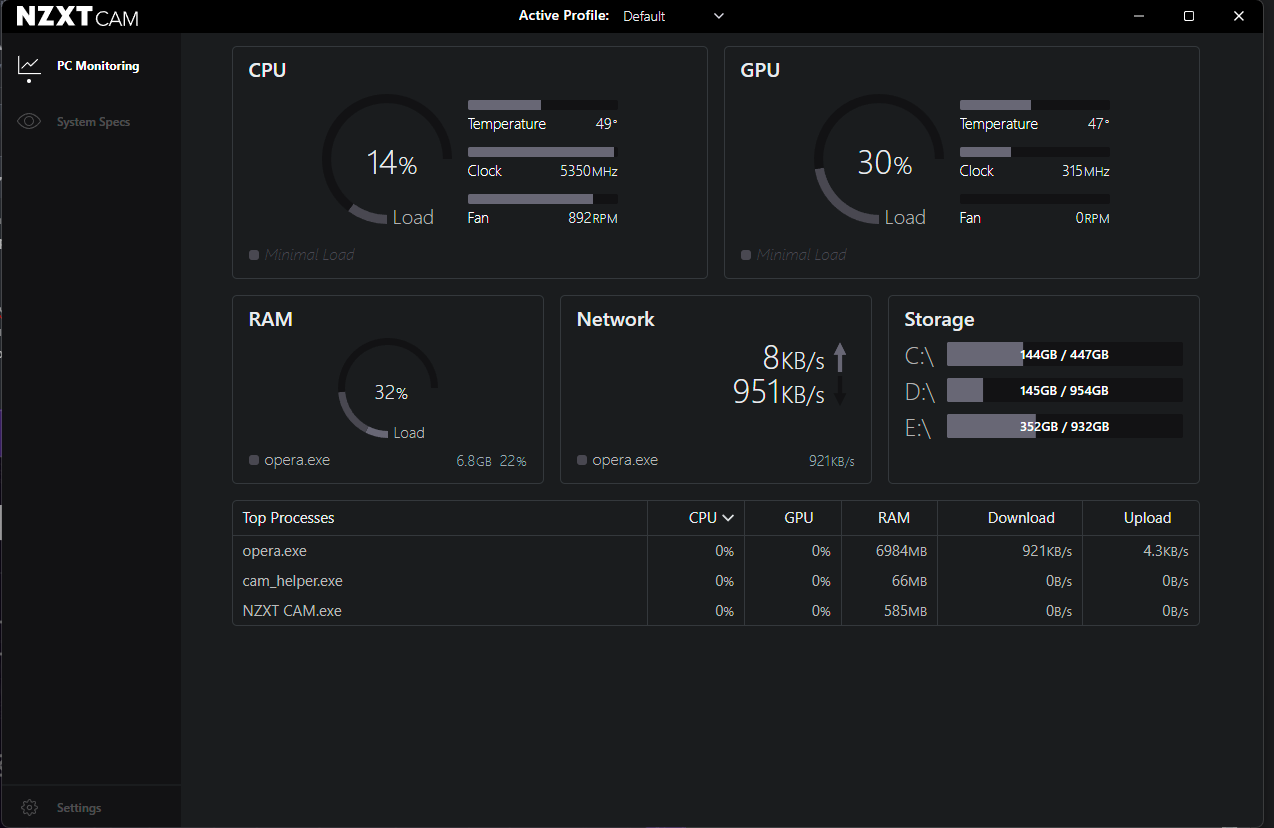Screen dimensions: 1274x828
Task: Click the GPU Clock bar
Action: click(1035, 152)
